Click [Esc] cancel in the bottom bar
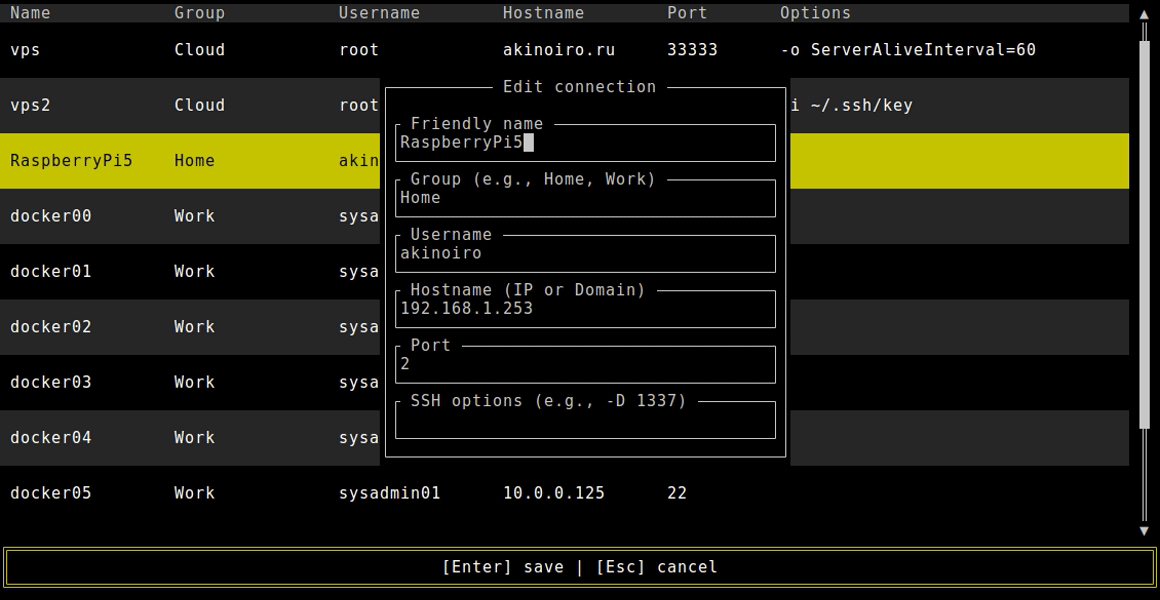Image resolution: width=1160 pixels, height=600 pixels. pos(655,566)
